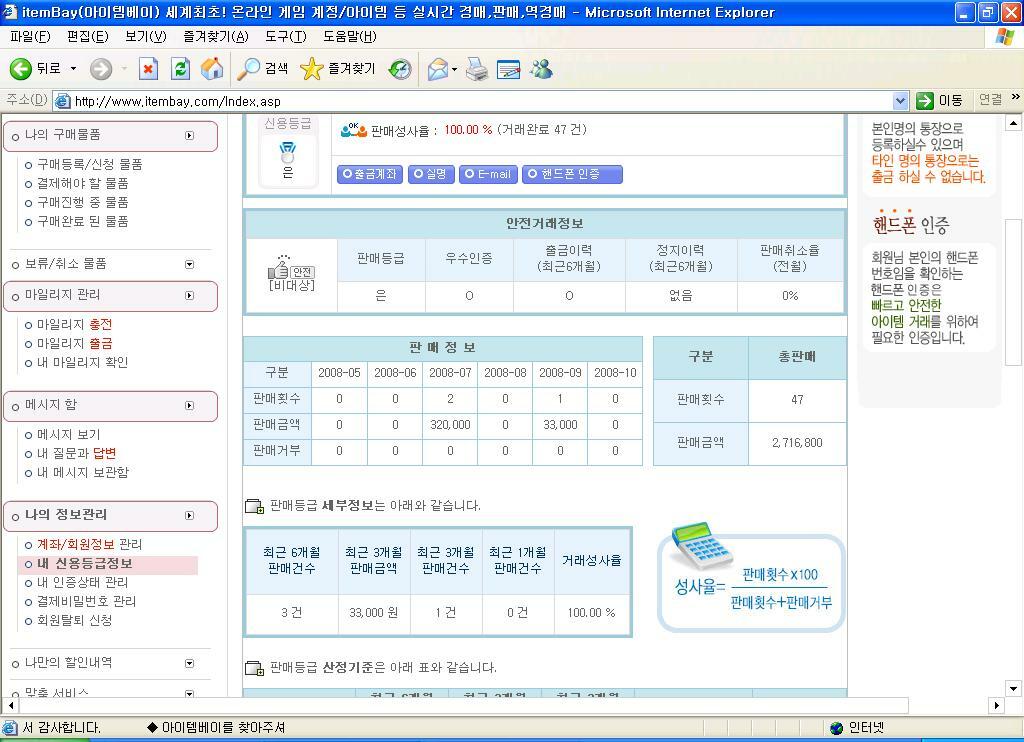Open 계좌/회원정보 관리 link
The width and height of the screenshot is (1024, 742).
pos(89,544)
